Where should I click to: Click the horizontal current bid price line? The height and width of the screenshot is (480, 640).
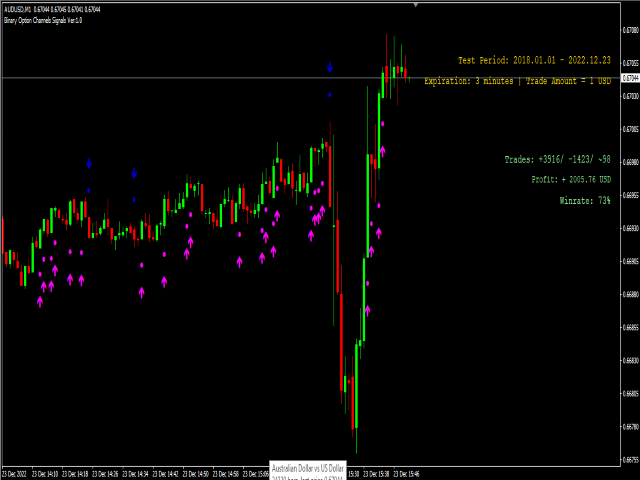tap(311, 78)
